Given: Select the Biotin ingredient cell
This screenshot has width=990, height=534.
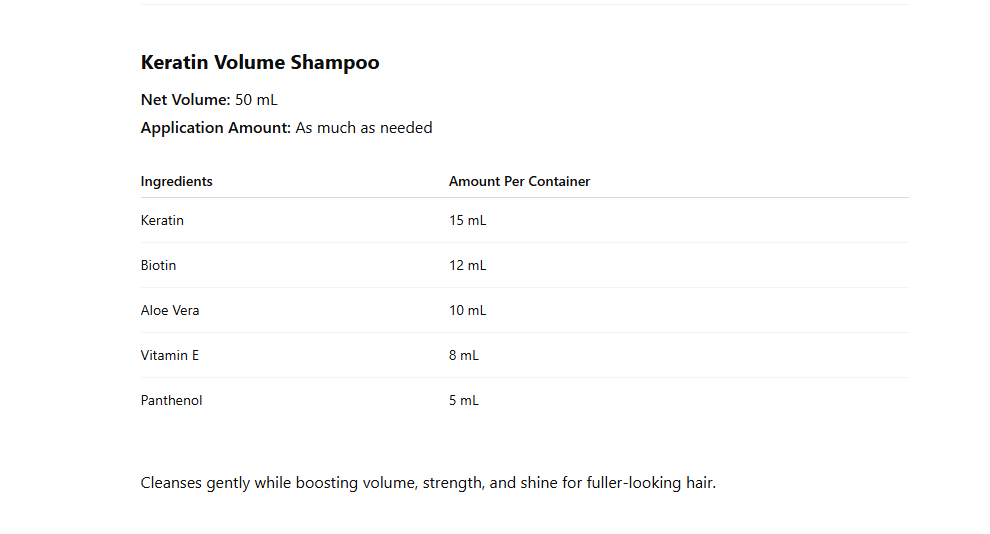Looking at the screenshot, I should pos(158,265).
